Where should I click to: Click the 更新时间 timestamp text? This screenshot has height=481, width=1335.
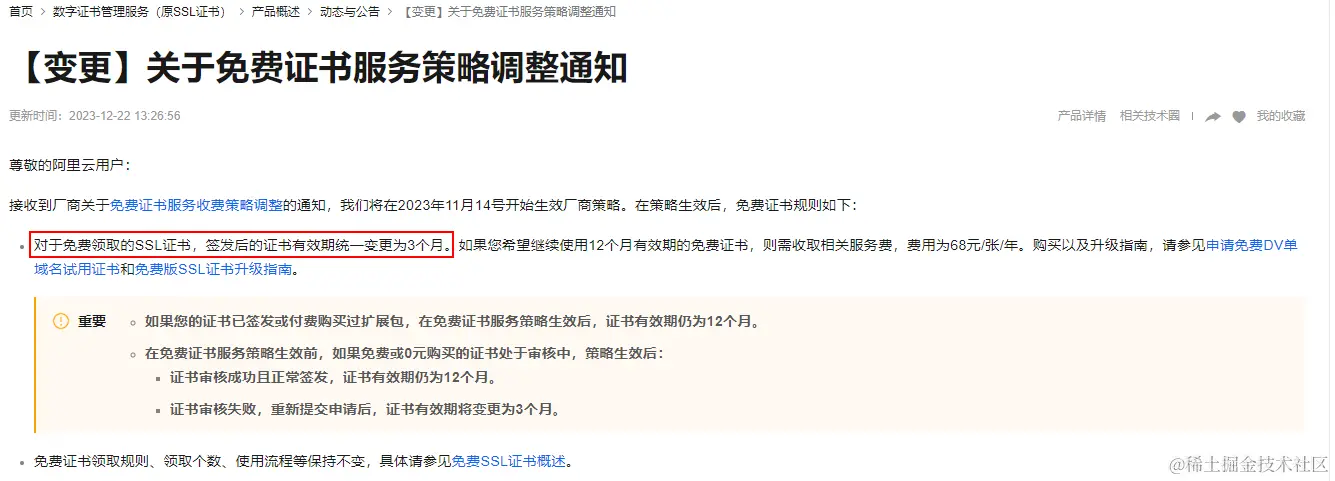point(95,116)
